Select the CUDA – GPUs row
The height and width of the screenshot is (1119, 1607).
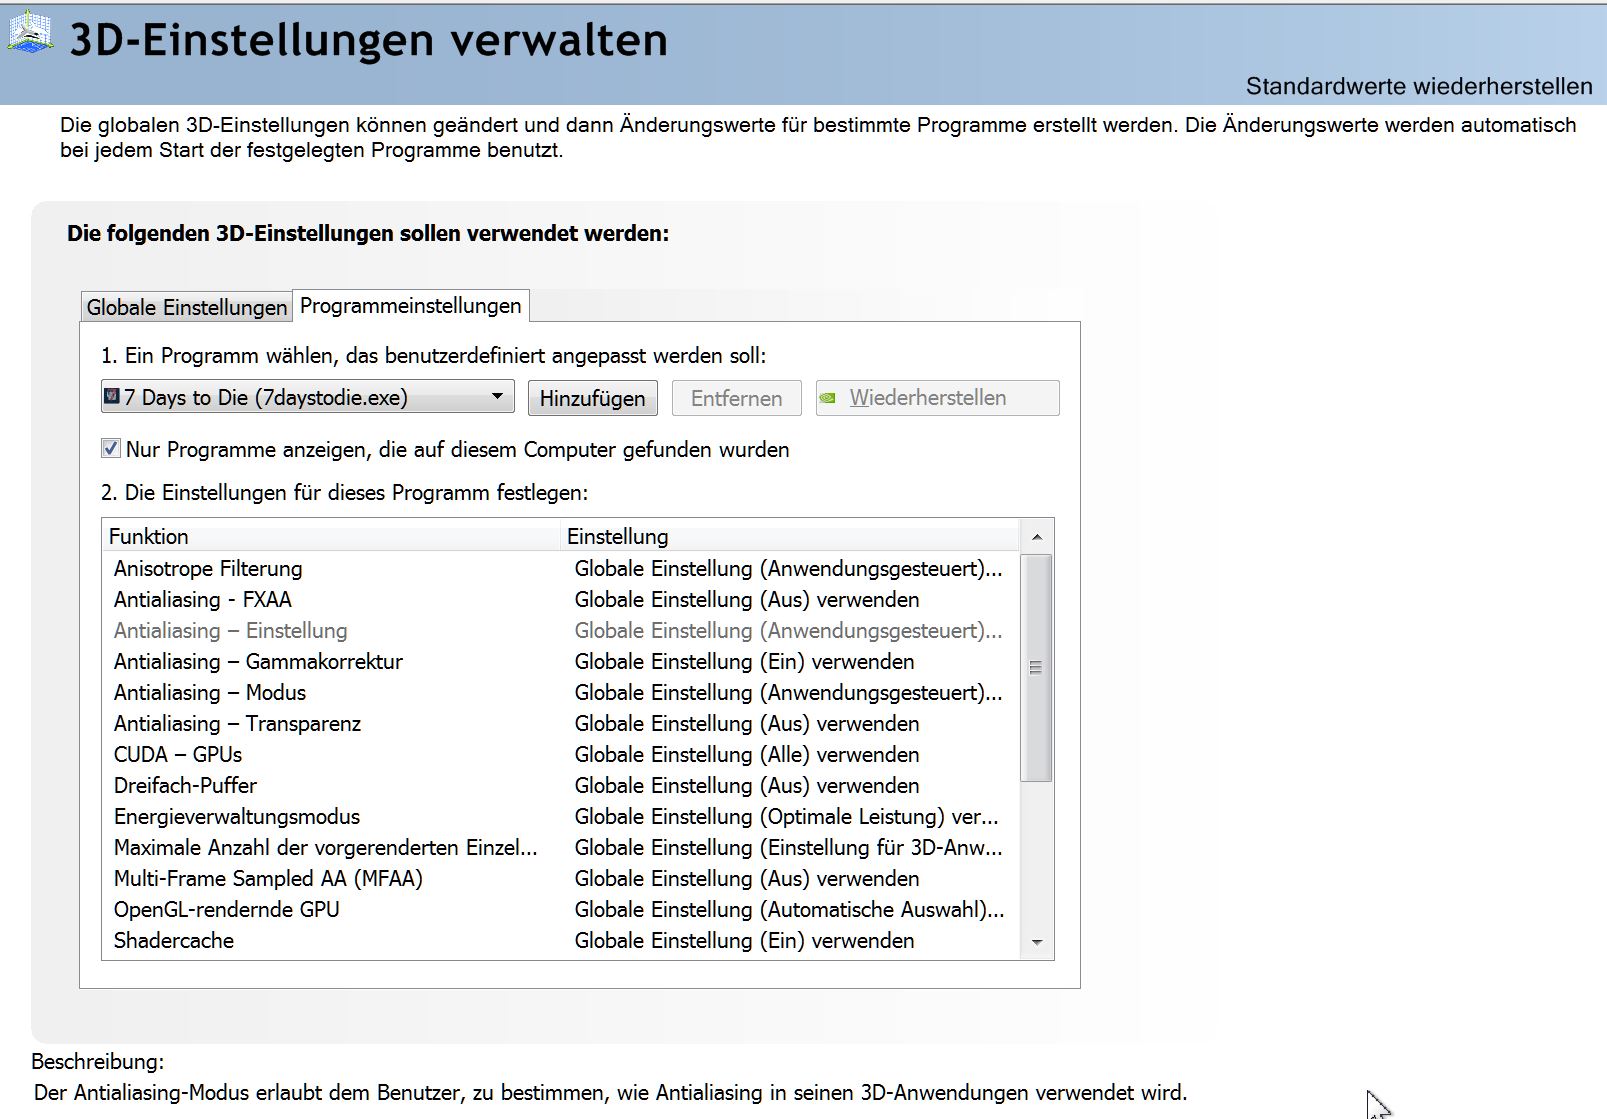560,754
